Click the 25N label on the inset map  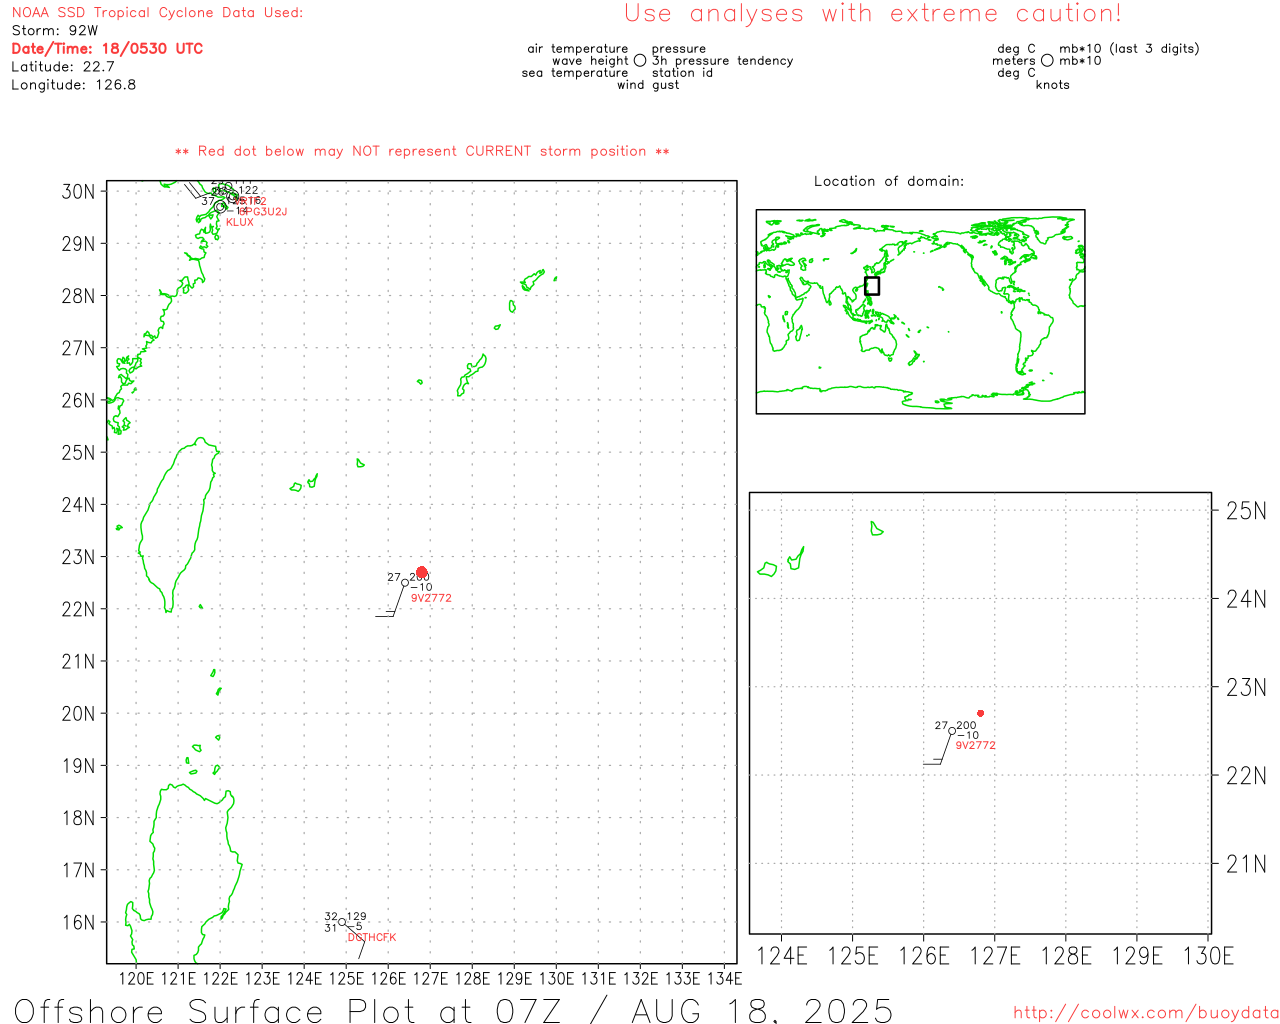pyautogui.click(x=1246, y=512)
